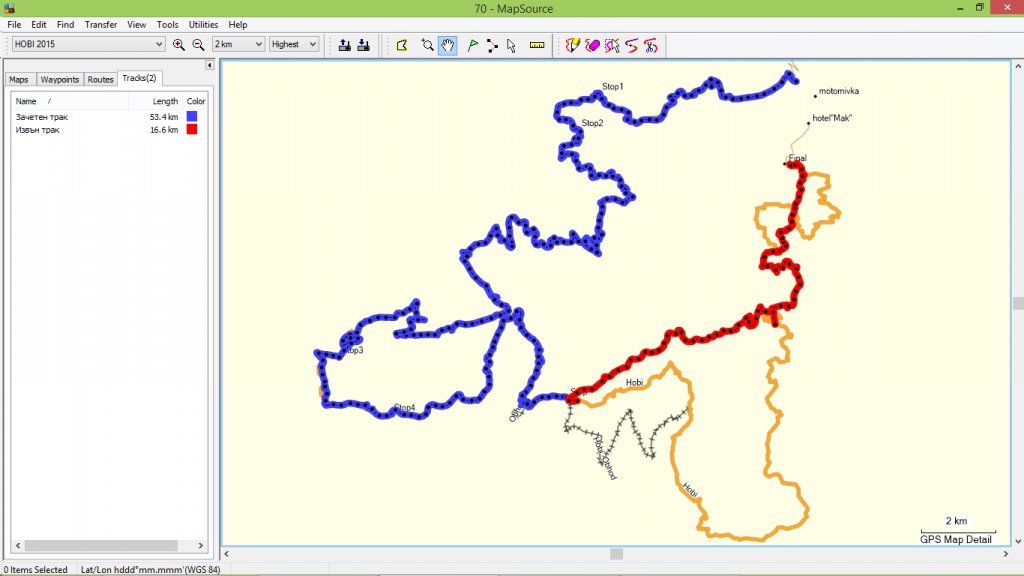Click the 0 Items Selected status text

tap(35, 569)
